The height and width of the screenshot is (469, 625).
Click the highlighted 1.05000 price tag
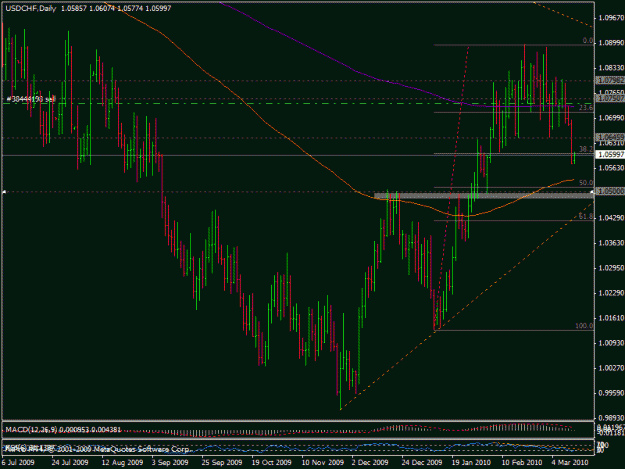[610, 192]
